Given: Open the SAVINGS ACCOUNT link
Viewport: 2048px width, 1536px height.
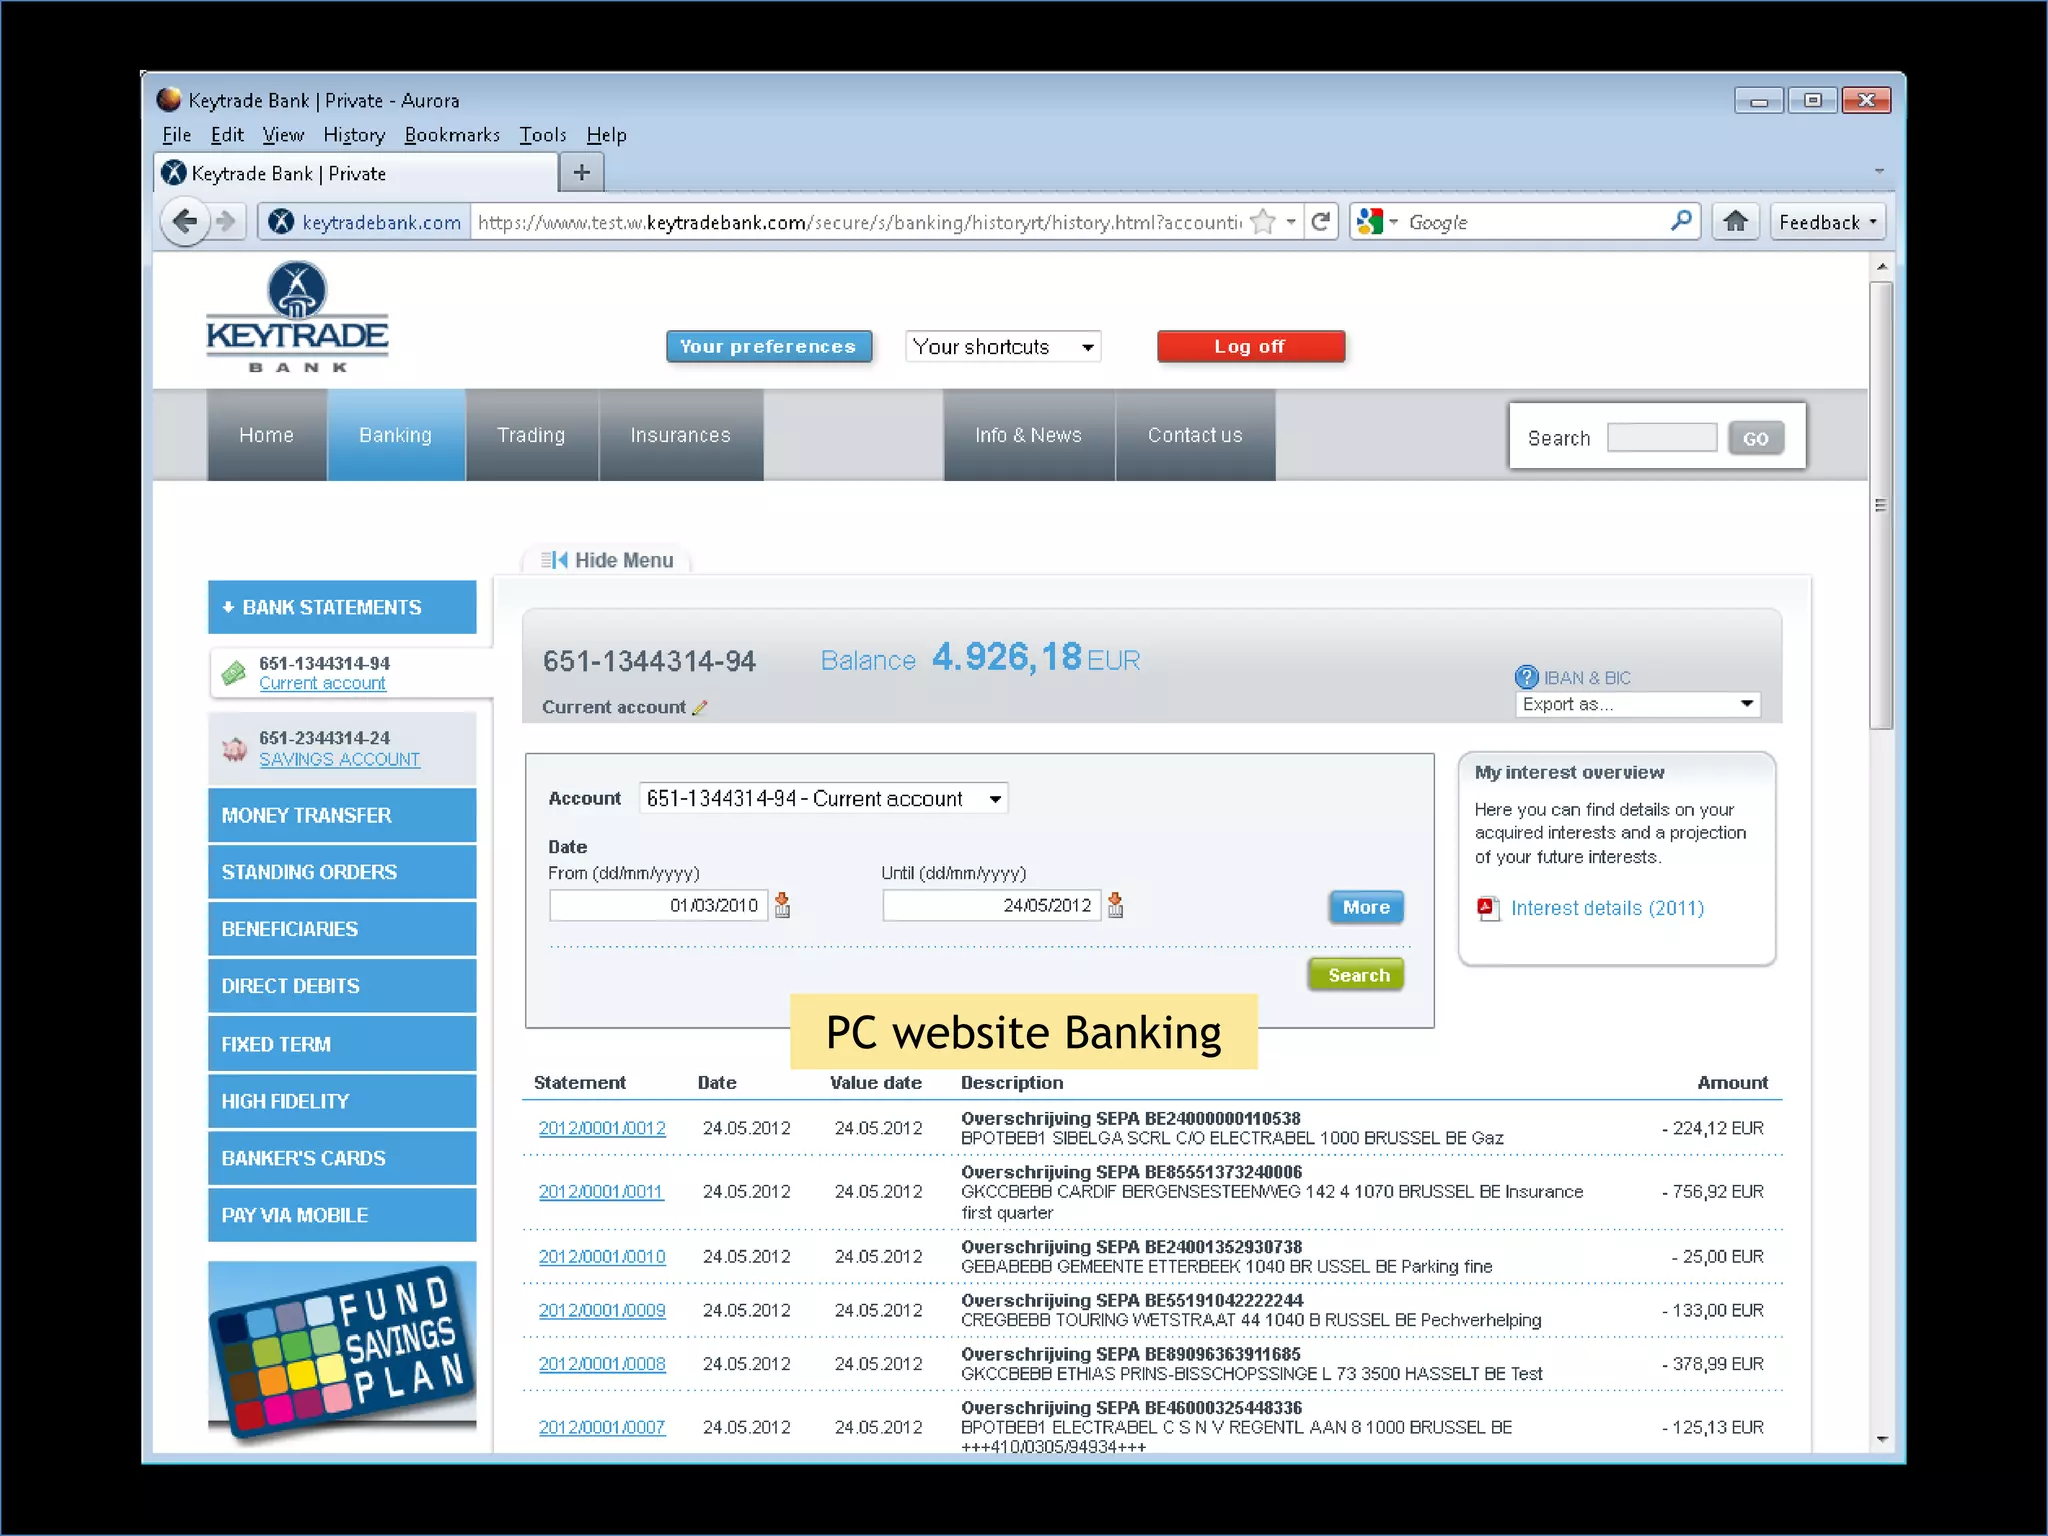Looking at the screenshot, I should click(x=339, y=759).
